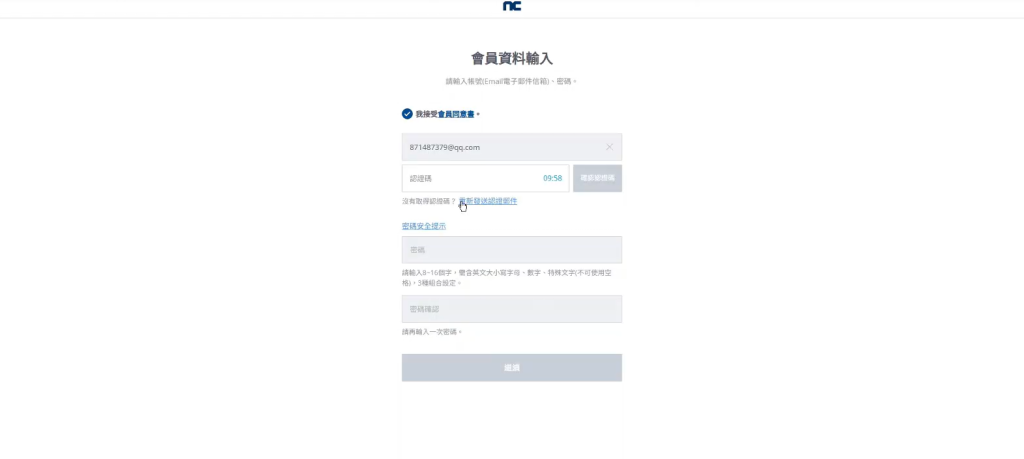
Task: Click the subtitle mentioning Email電子郵件信箱
Action: coord(512,82)
